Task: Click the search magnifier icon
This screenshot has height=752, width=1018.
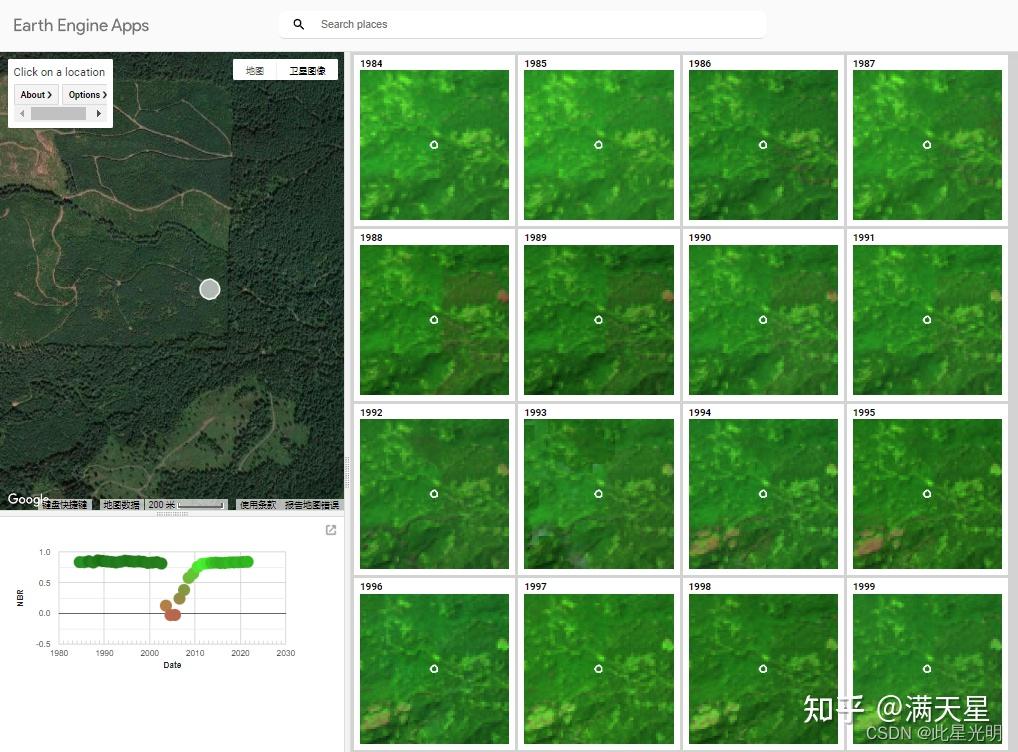Action: tap(298, 24)
